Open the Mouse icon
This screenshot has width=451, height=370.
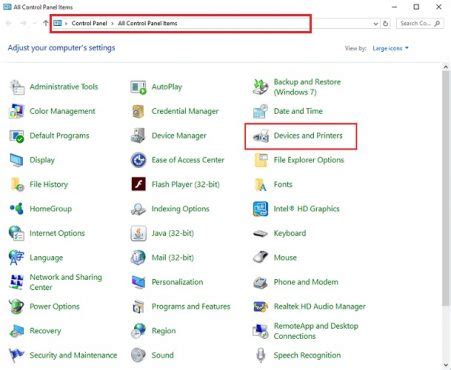coord(261,257)
